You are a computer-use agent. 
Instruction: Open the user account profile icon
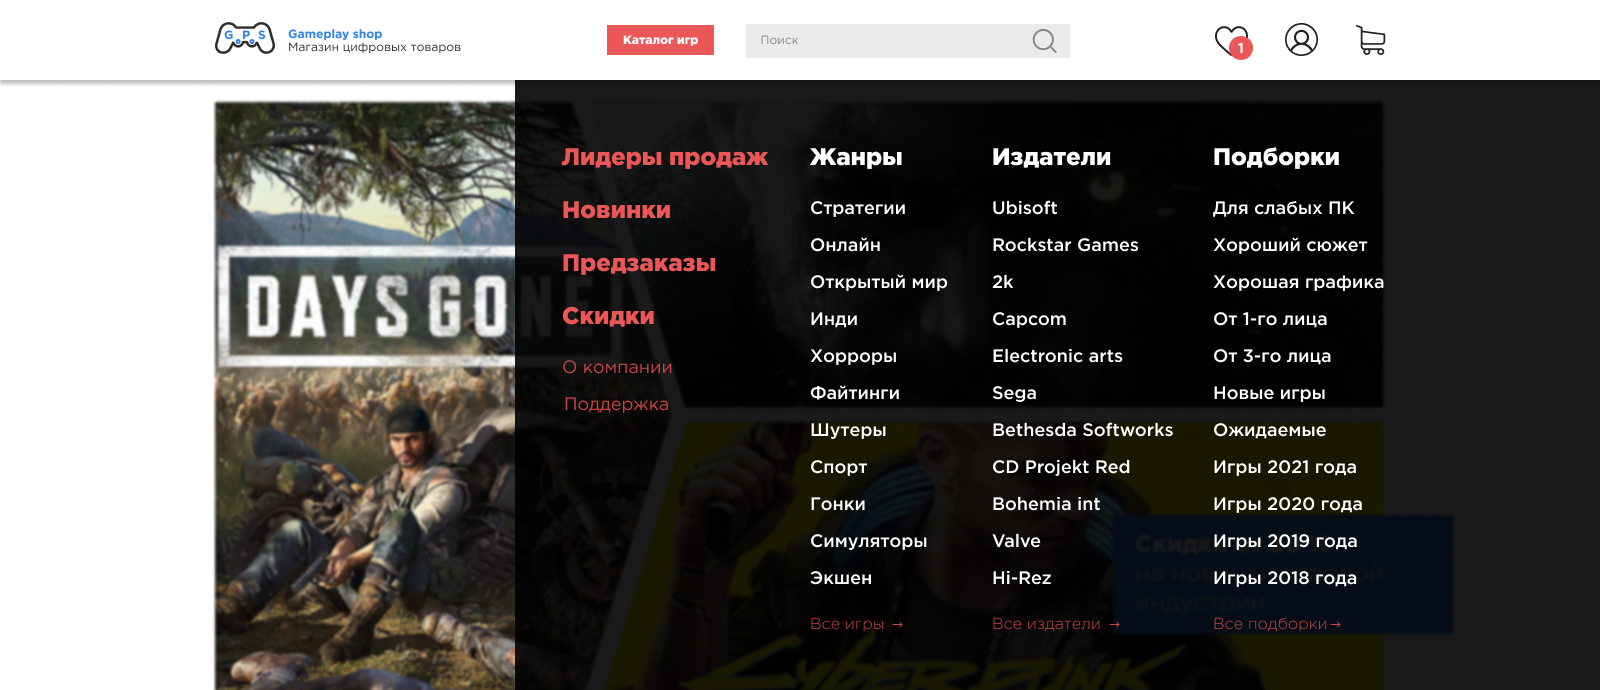point(1301,40)
